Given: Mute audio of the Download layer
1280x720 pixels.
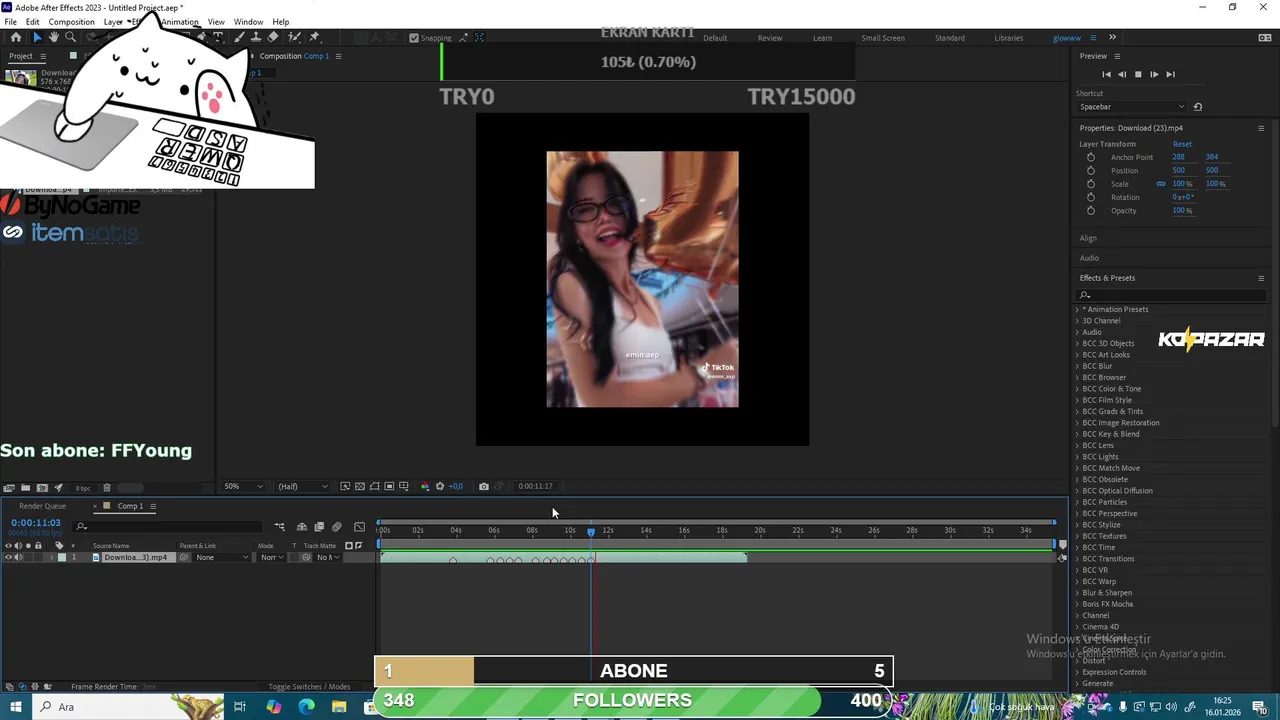Looking at the screenshot, I should point(18,557).
